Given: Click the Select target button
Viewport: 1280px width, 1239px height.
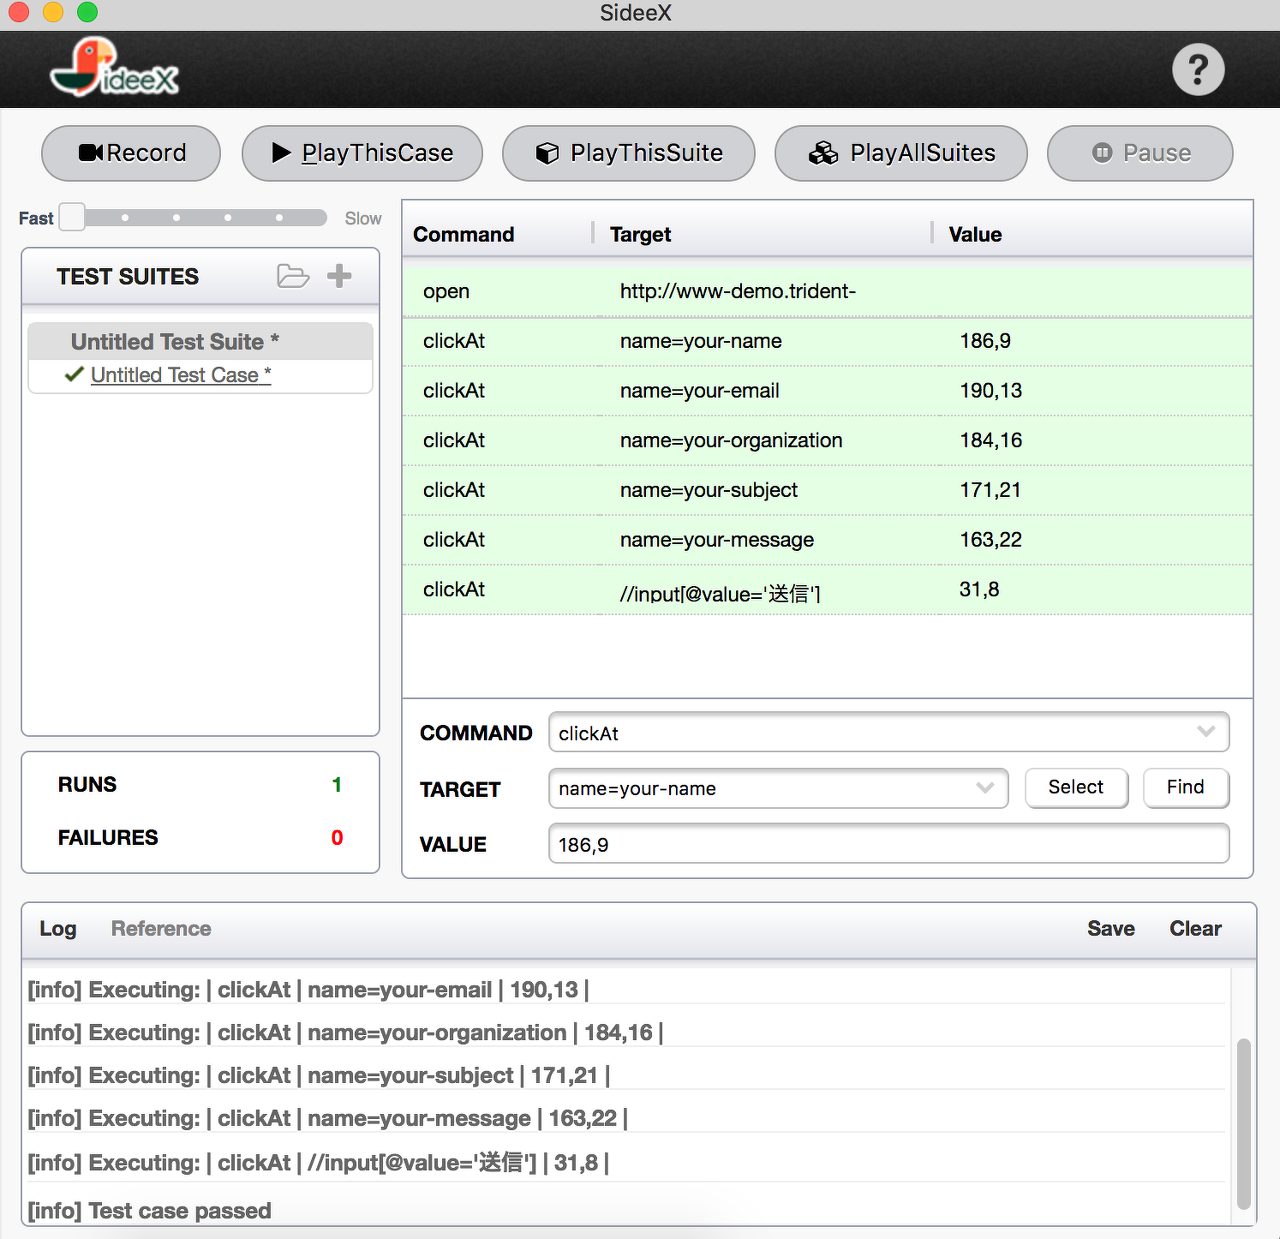Looking at the screenshot, I should tap(1075, 788).
